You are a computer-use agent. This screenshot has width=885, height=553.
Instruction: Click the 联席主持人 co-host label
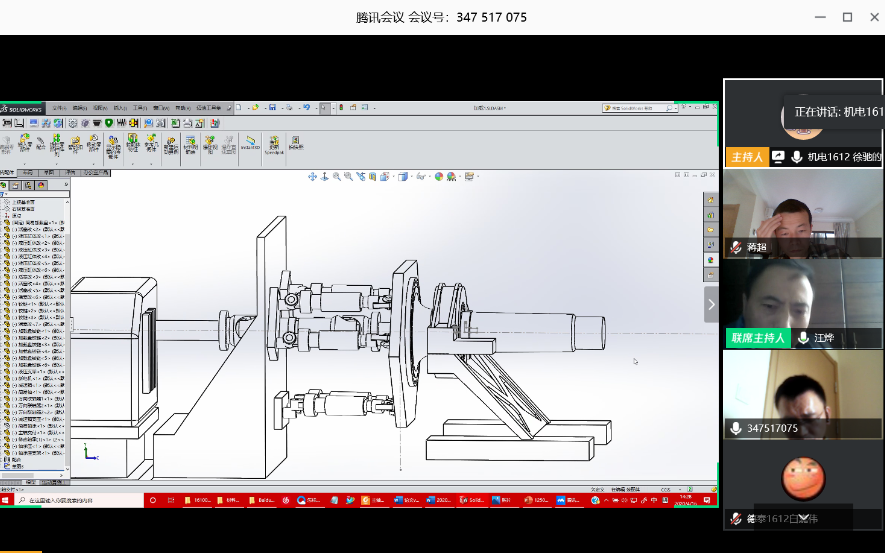757,338
